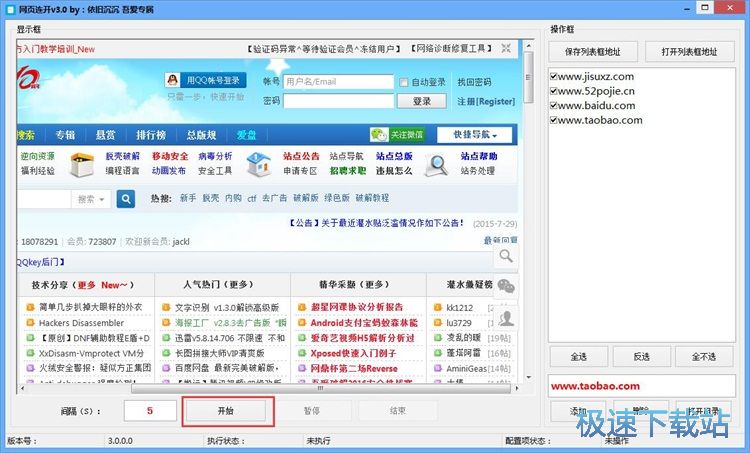The width and height of the screenshot is (750, 453).
Task: Click the blue search magnifier button
Action: click(126, 199)
